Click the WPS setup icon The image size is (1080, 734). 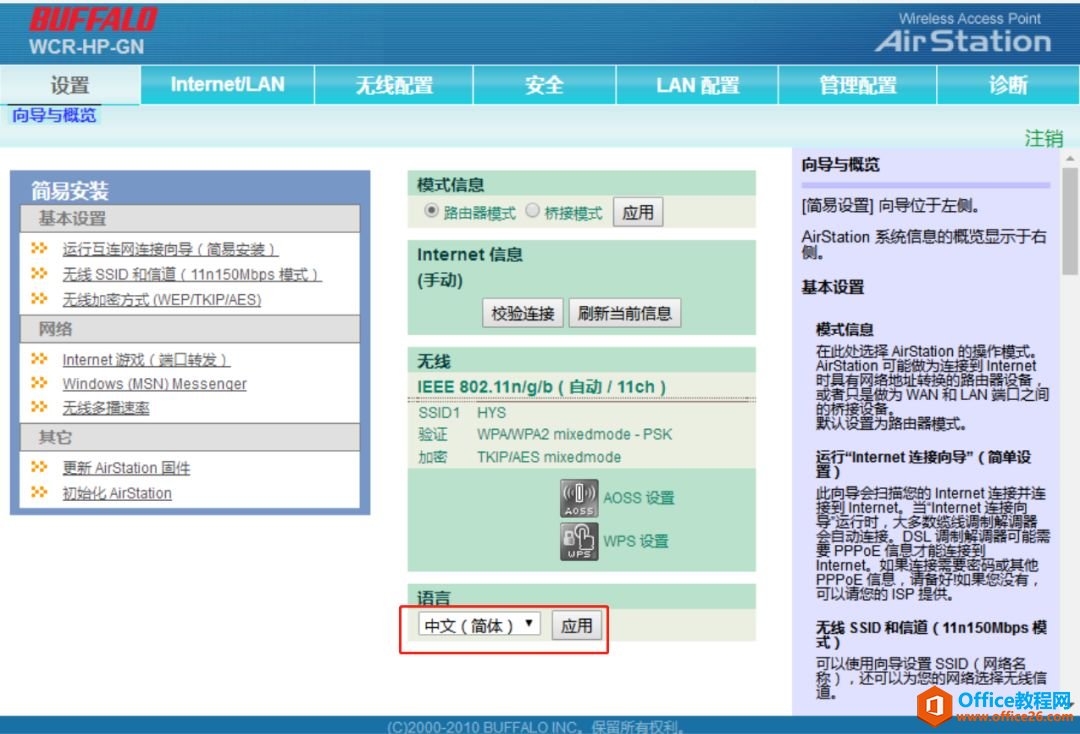click(579, 542)
